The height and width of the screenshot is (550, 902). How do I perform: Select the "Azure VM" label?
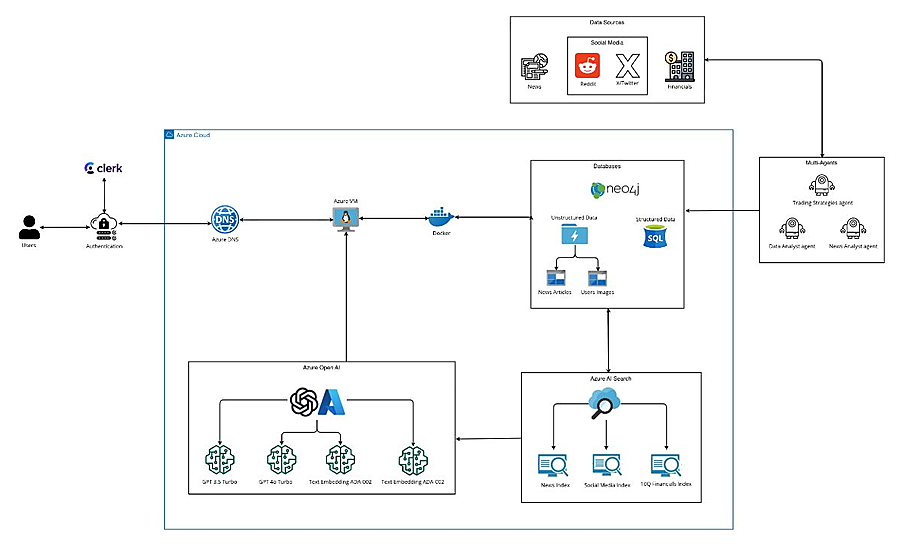click(x=346, y=201)
